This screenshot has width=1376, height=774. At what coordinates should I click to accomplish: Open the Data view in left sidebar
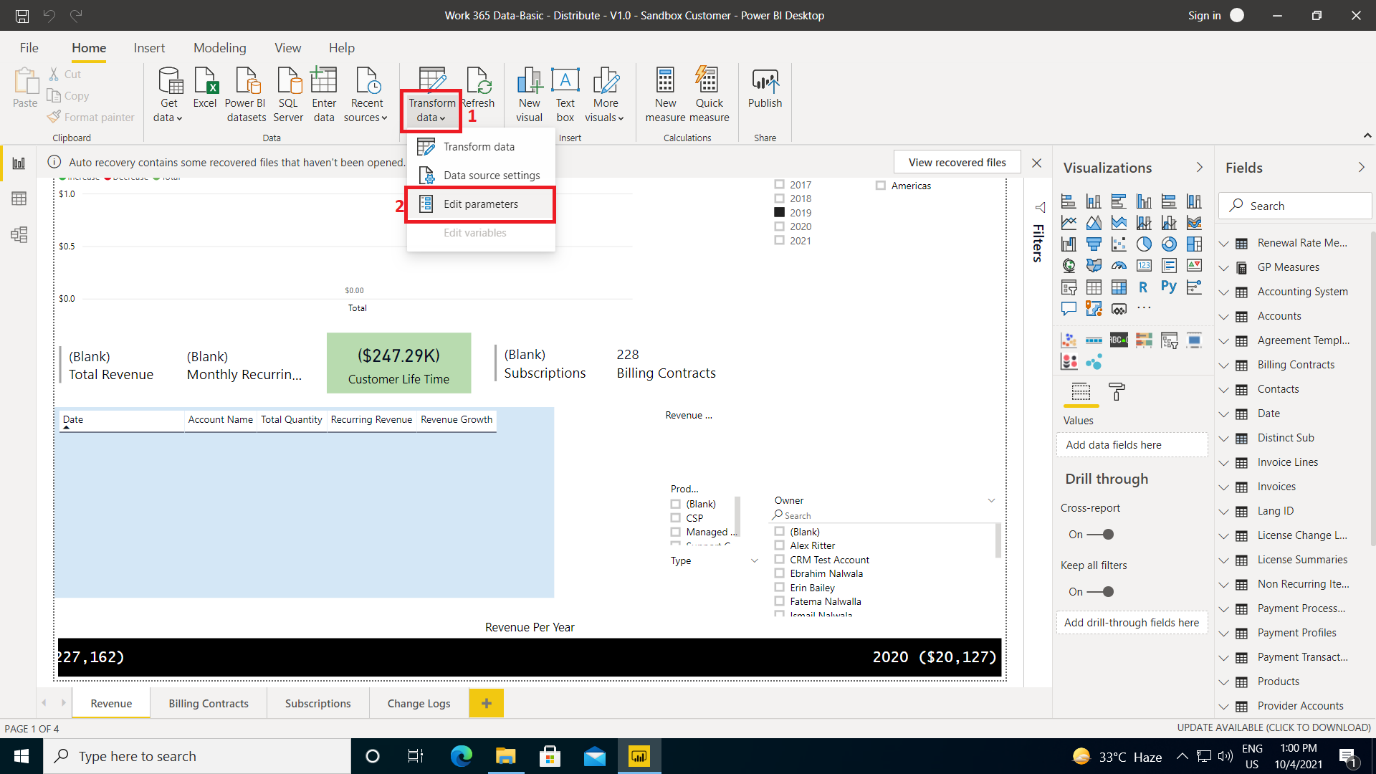18,199
